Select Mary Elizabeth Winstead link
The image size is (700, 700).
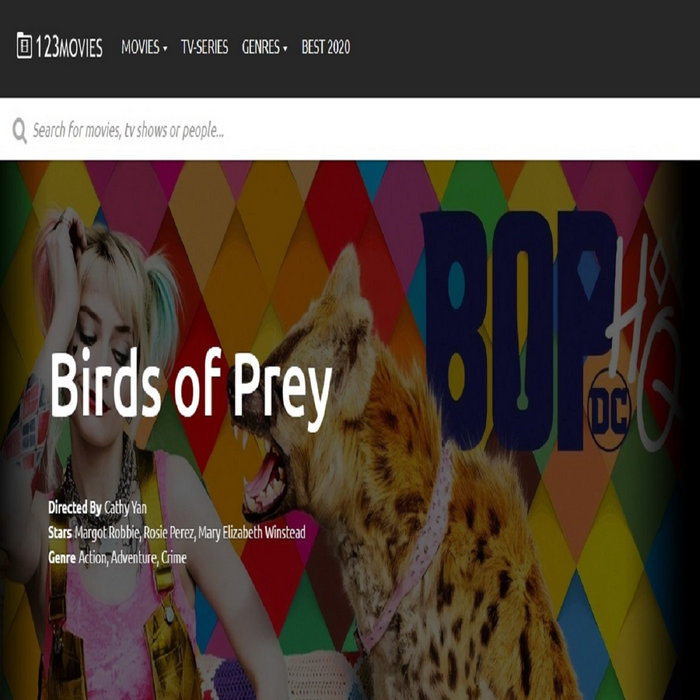tap(252, 533)
